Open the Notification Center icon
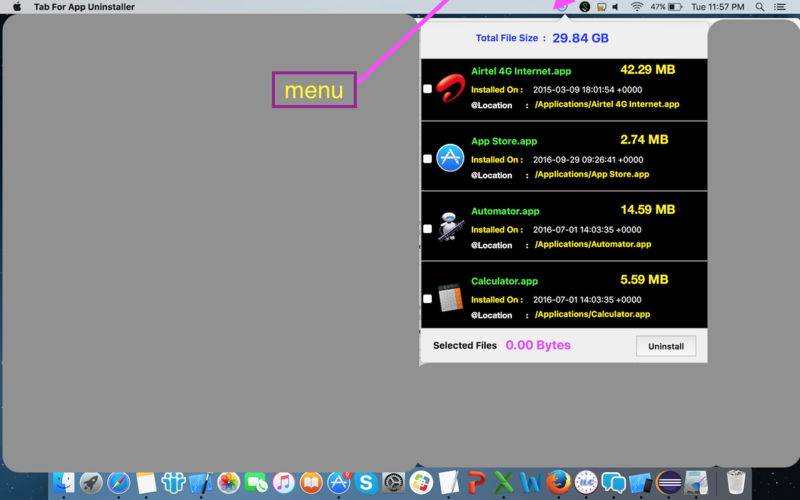 780,7
